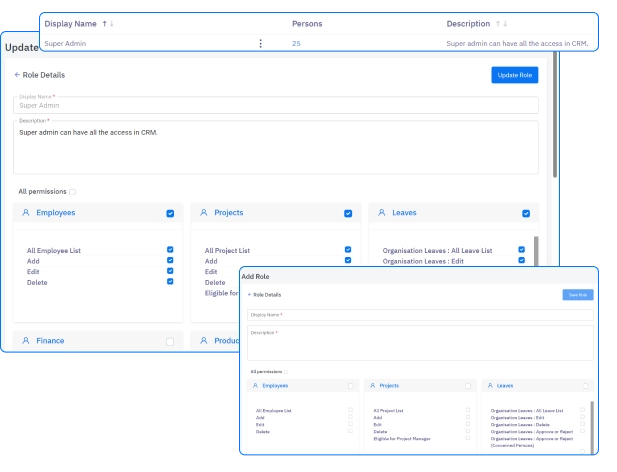Uncheck the All Project List permission checkbox
617x472 pixels.
click(x=348, y=250)
